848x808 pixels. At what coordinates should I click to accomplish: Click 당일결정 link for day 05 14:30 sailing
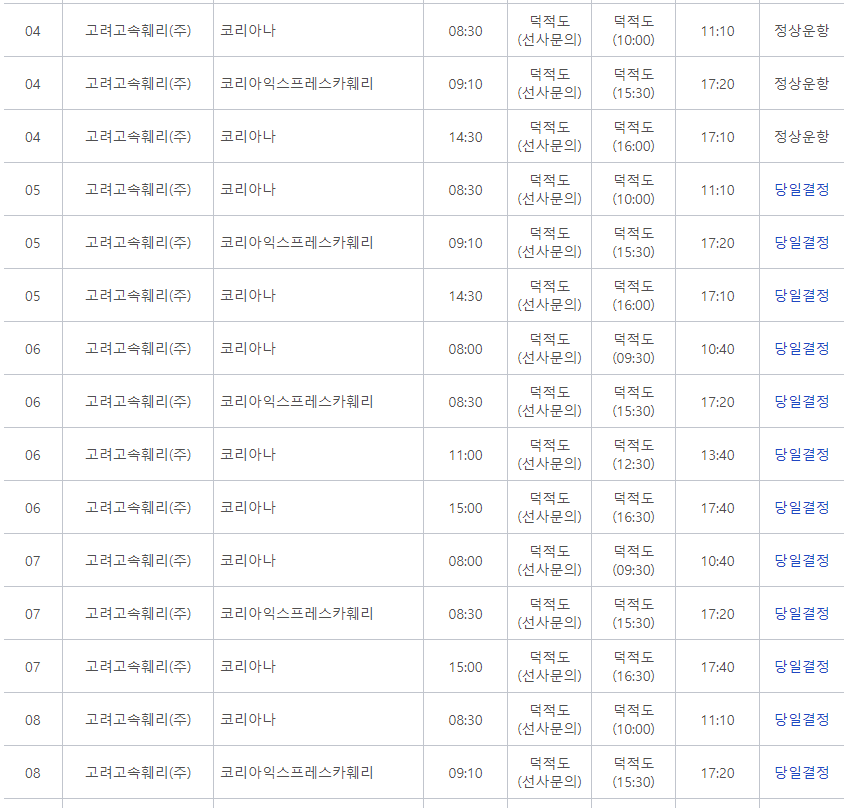[801, 296]
